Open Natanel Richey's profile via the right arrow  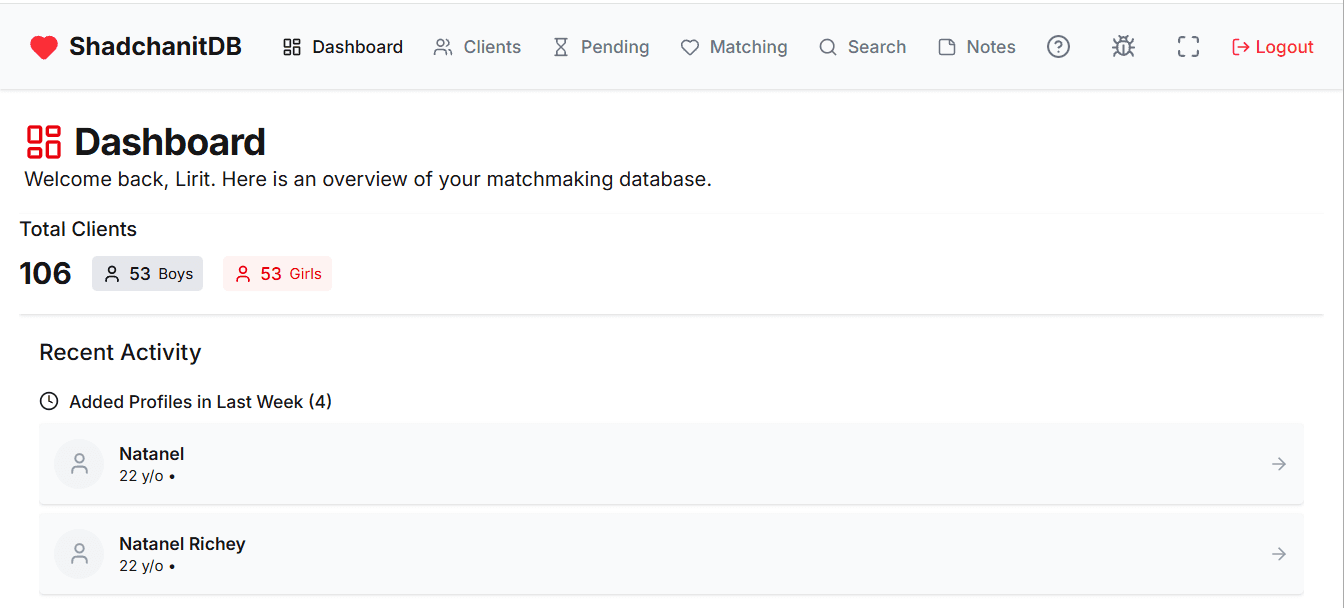coord(1278,553)
